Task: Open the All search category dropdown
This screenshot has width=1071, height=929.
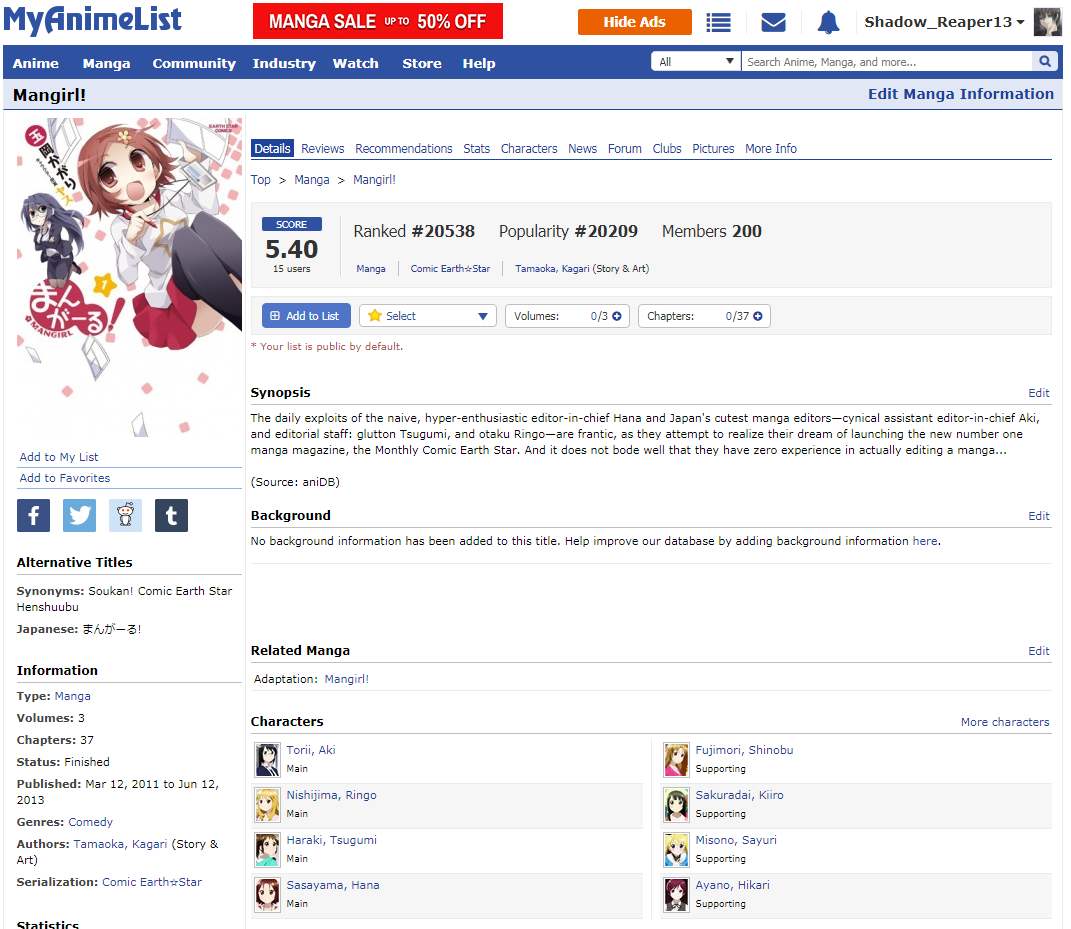Action: 696,62
